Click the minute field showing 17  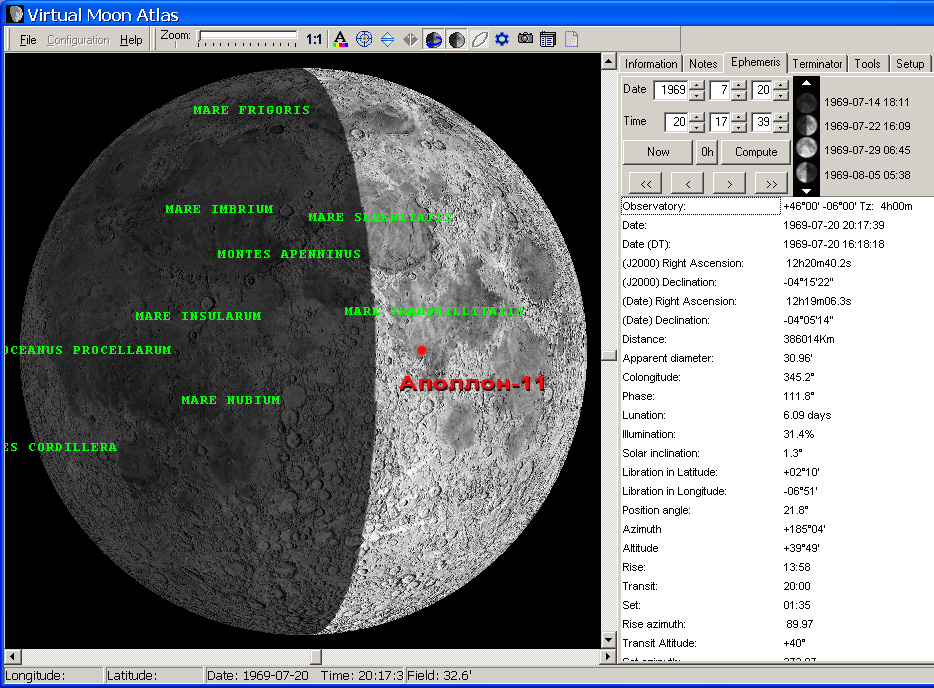720,122
